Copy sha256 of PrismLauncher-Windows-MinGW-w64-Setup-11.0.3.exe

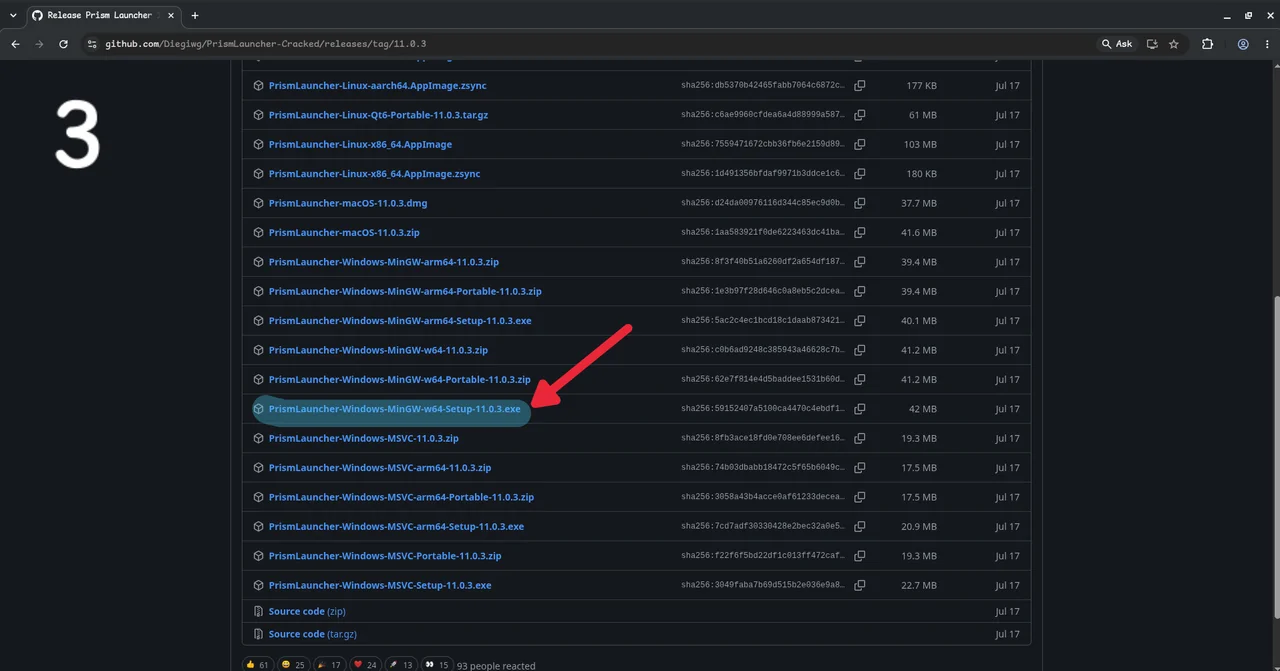point(860,409)
